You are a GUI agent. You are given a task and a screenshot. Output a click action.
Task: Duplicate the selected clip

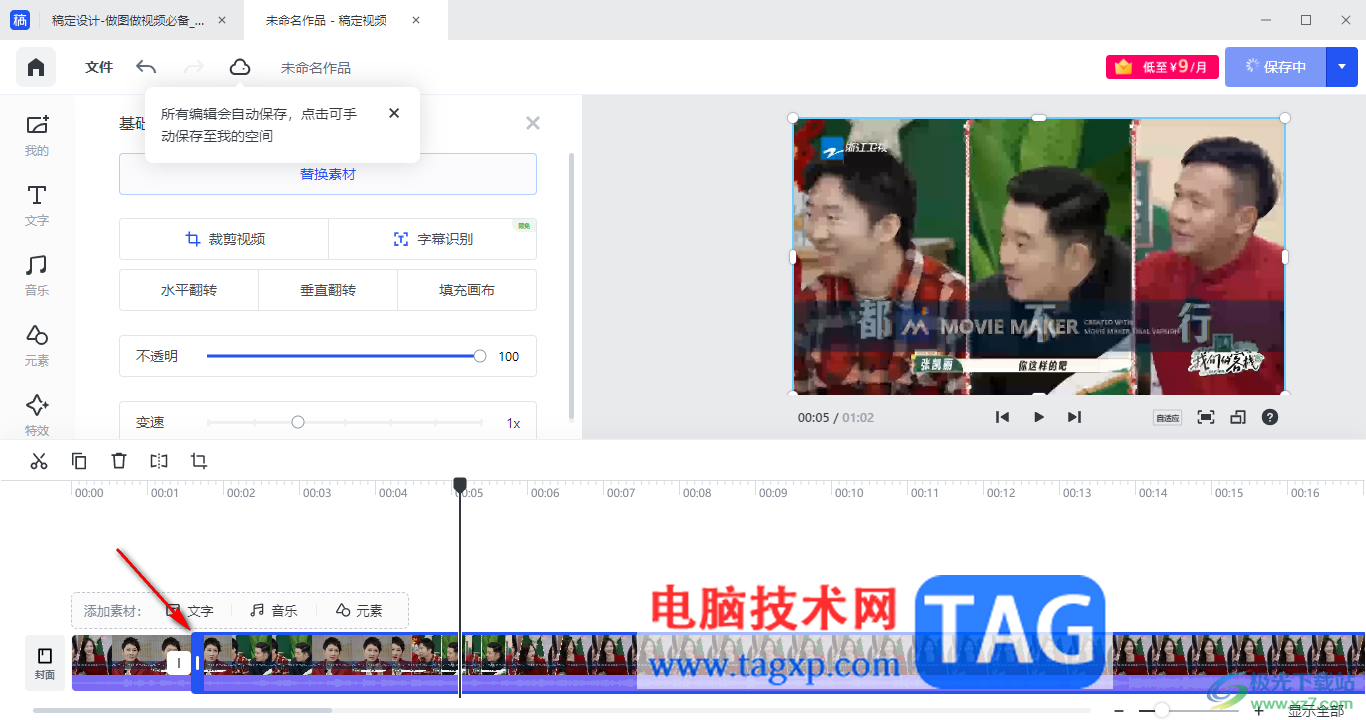(x=79, y=461)
